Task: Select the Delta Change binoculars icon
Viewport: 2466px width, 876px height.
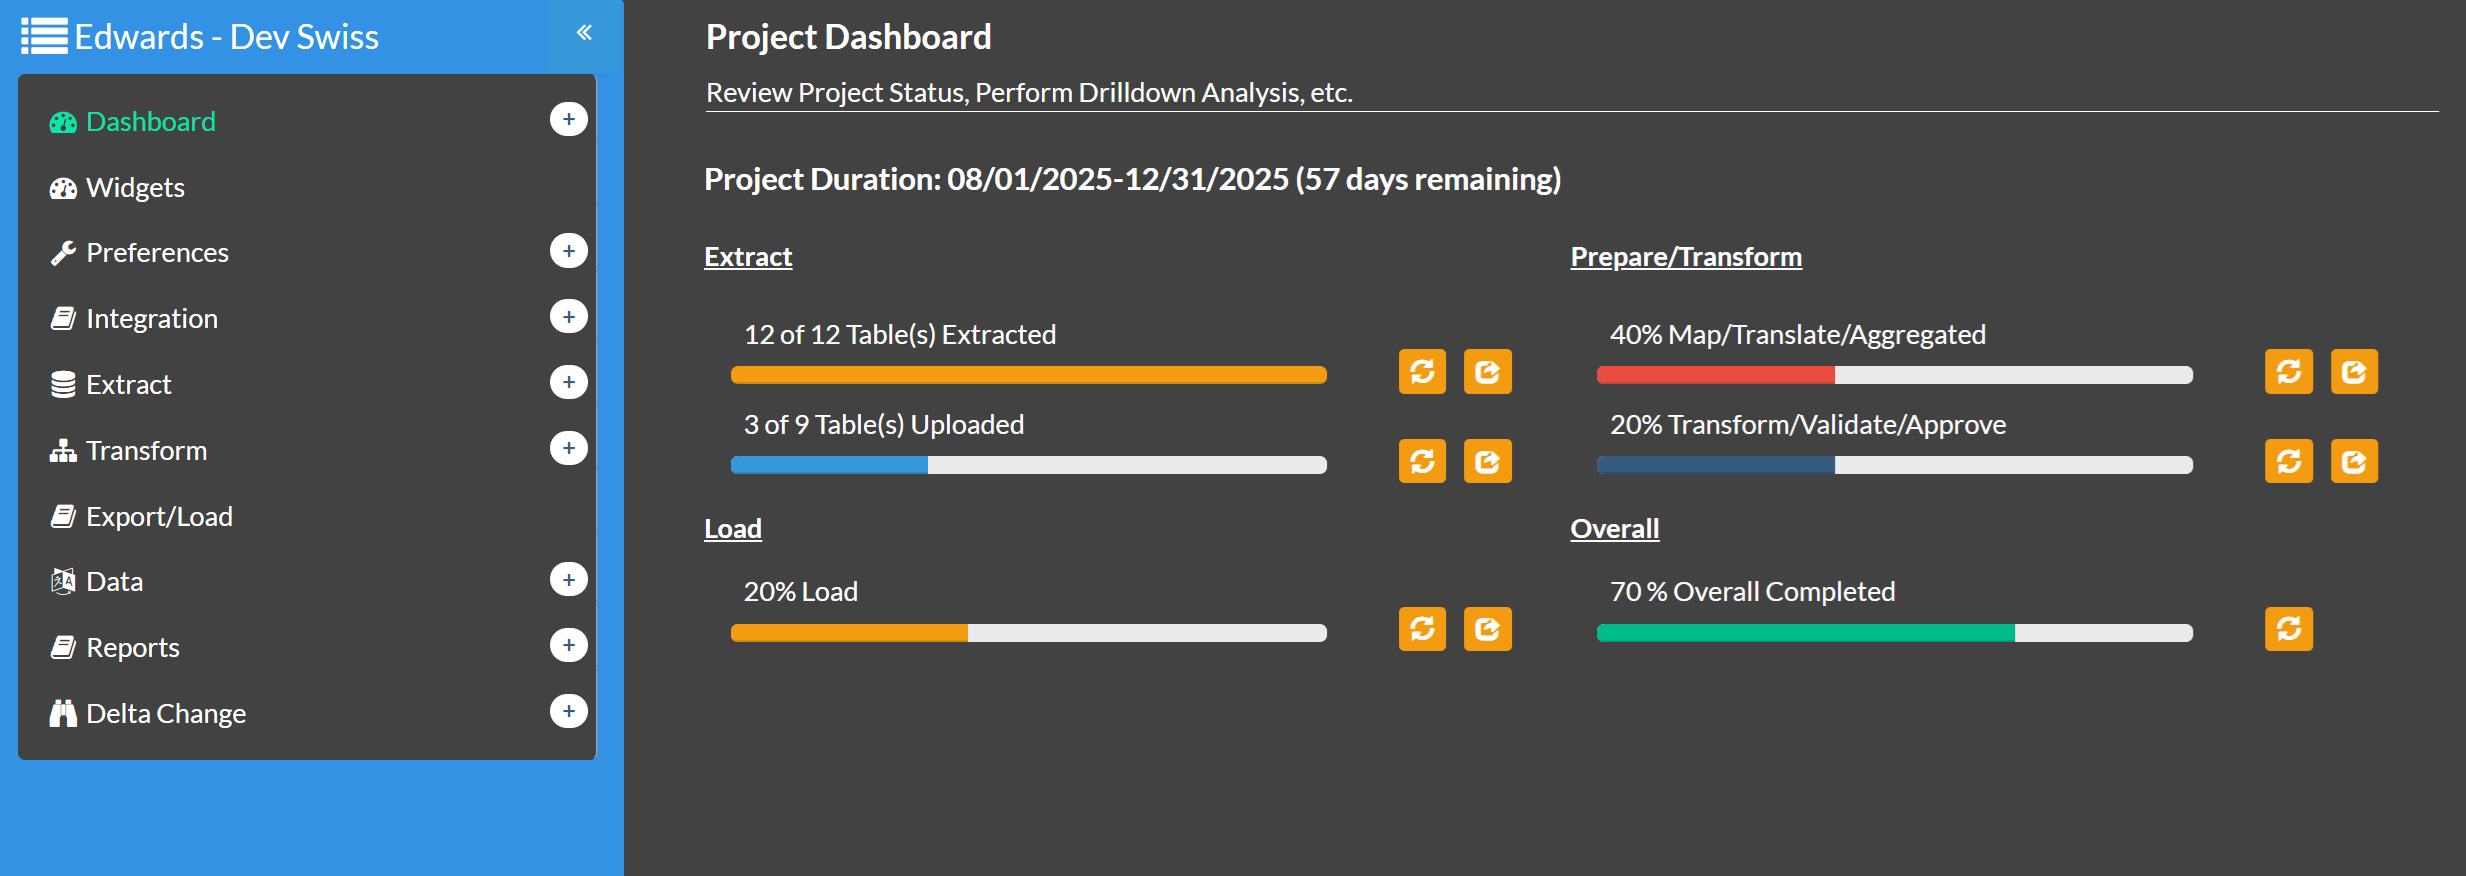Action: point(63,712)
